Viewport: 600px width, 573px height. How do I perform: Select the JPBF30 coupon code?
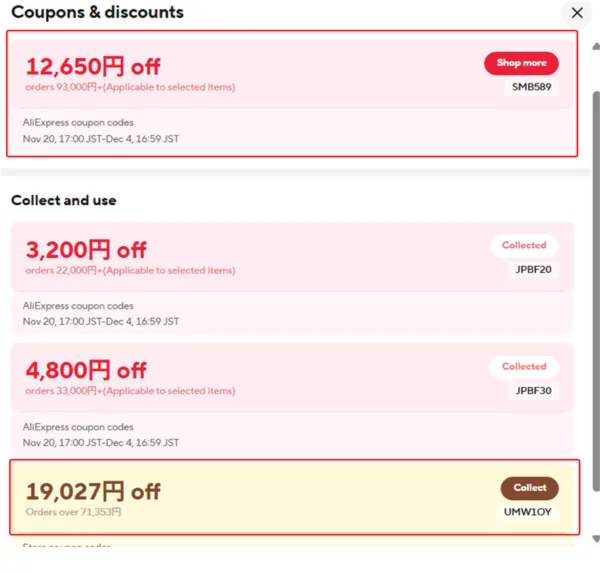point(534,391)
